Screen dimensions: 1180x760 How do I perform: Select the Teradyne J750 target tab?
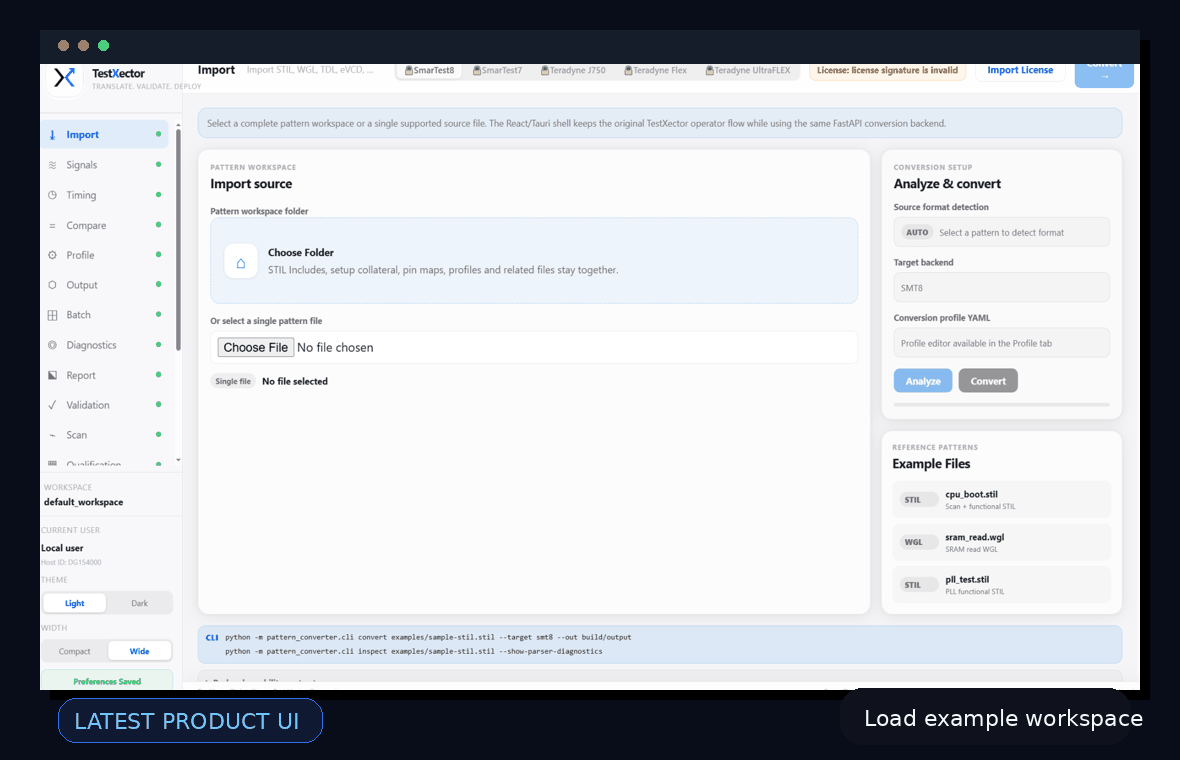[x=573, y=71]
